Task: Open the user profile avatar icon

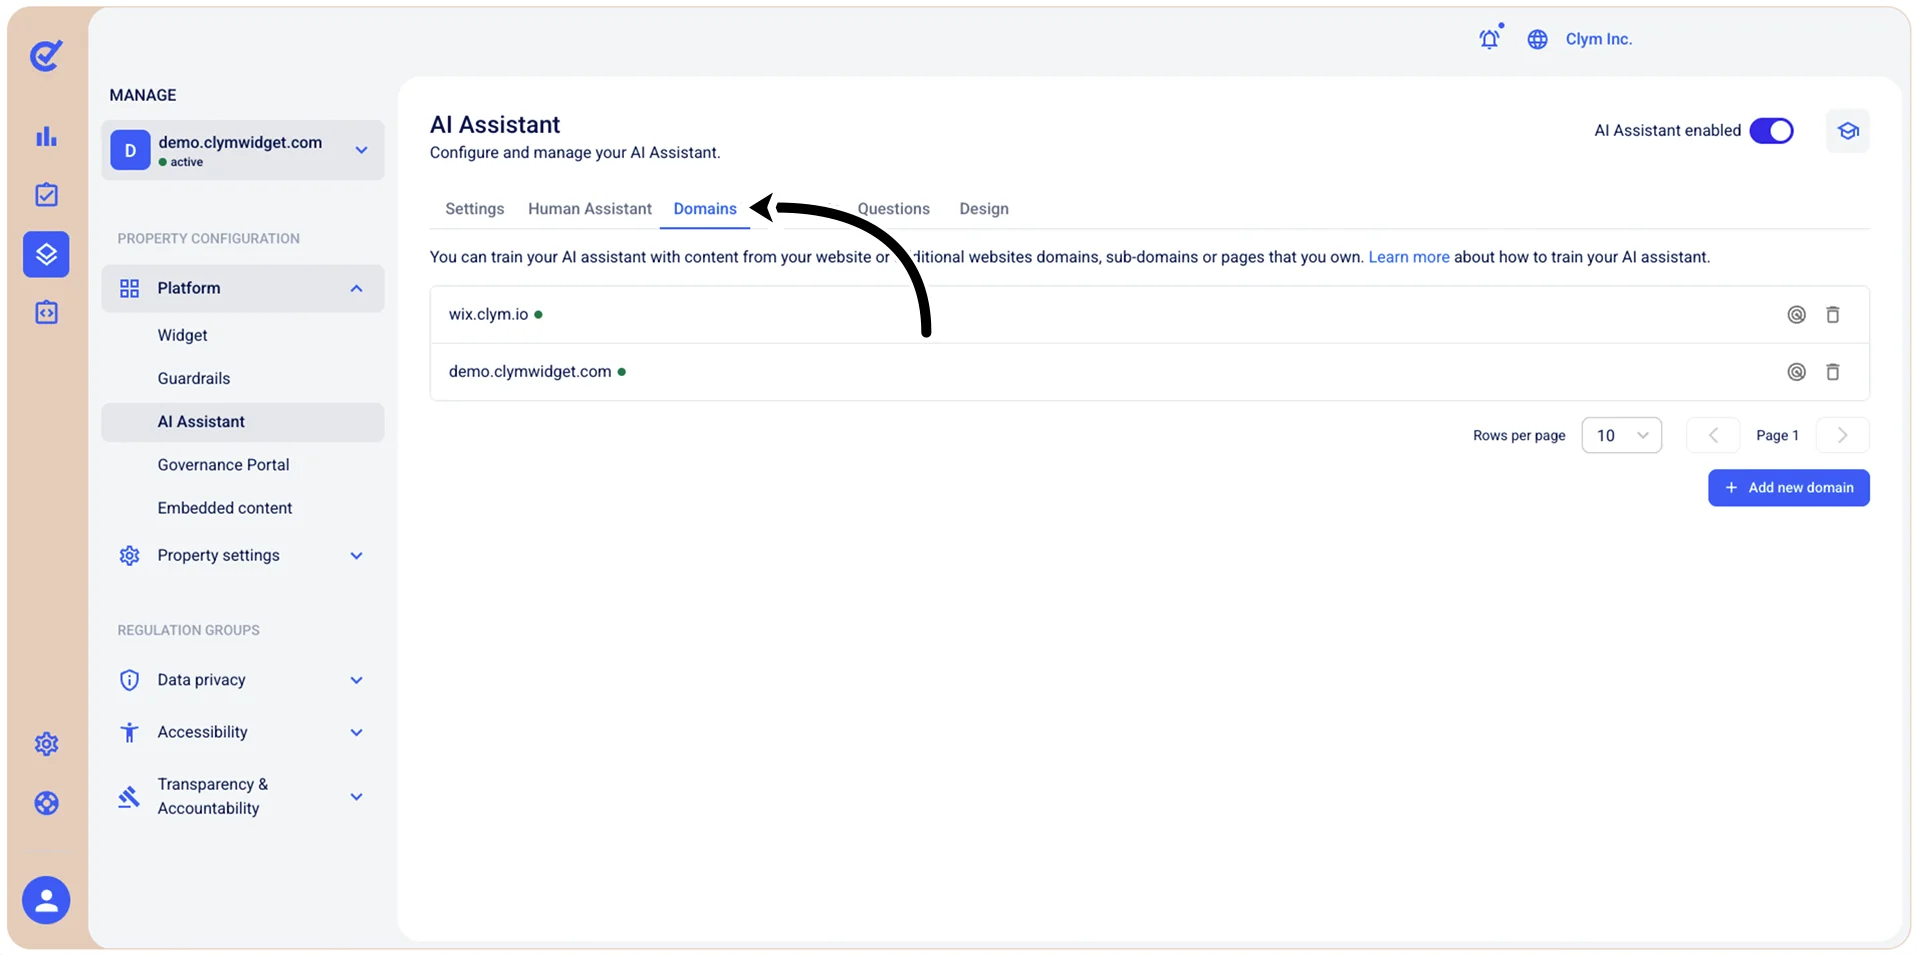Action: tap(46, 901)
